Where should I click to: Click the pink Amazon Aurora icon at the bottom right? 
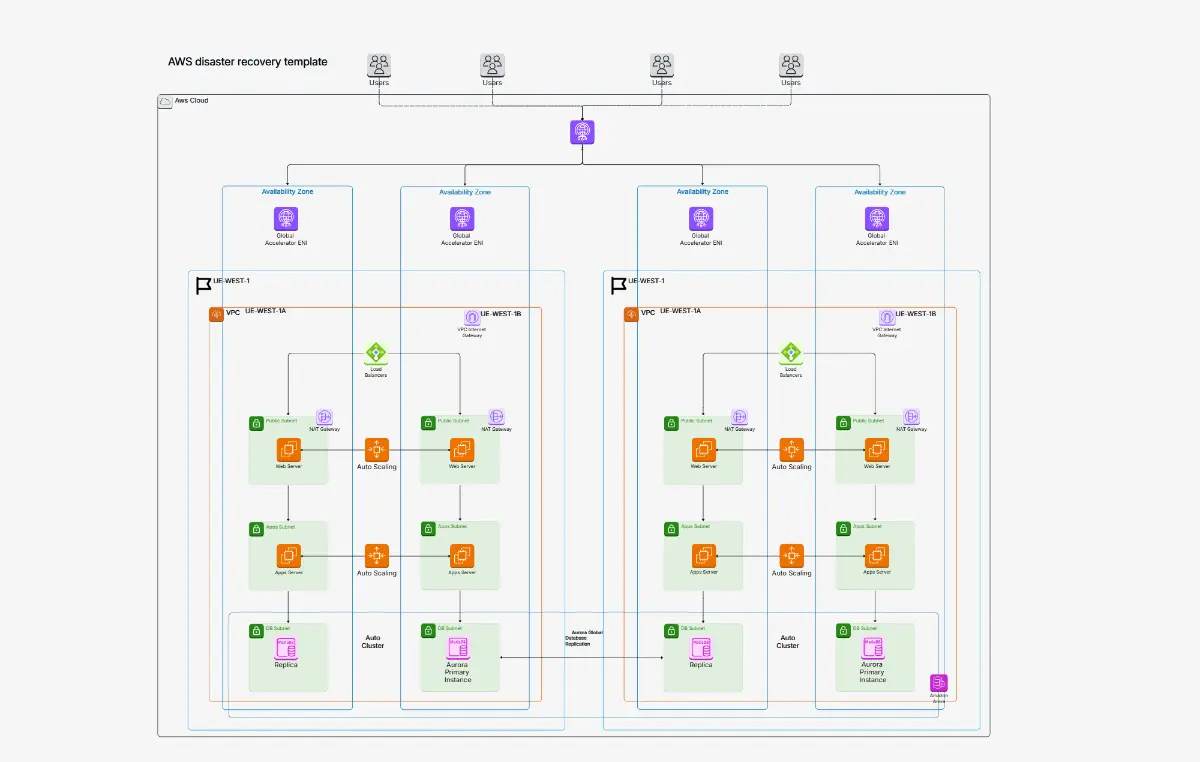[938, 682]
